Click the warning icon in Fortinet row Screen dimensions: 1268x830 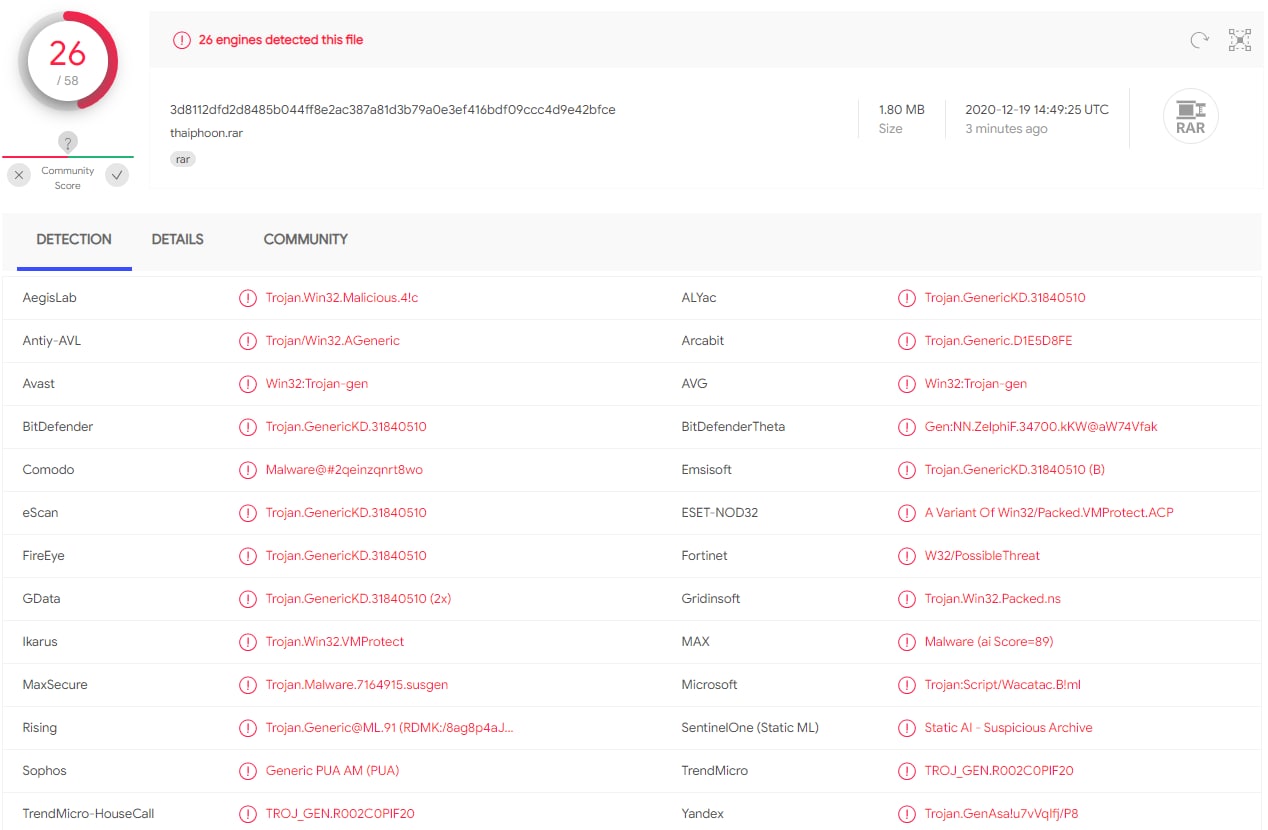[x=906, y=556]
